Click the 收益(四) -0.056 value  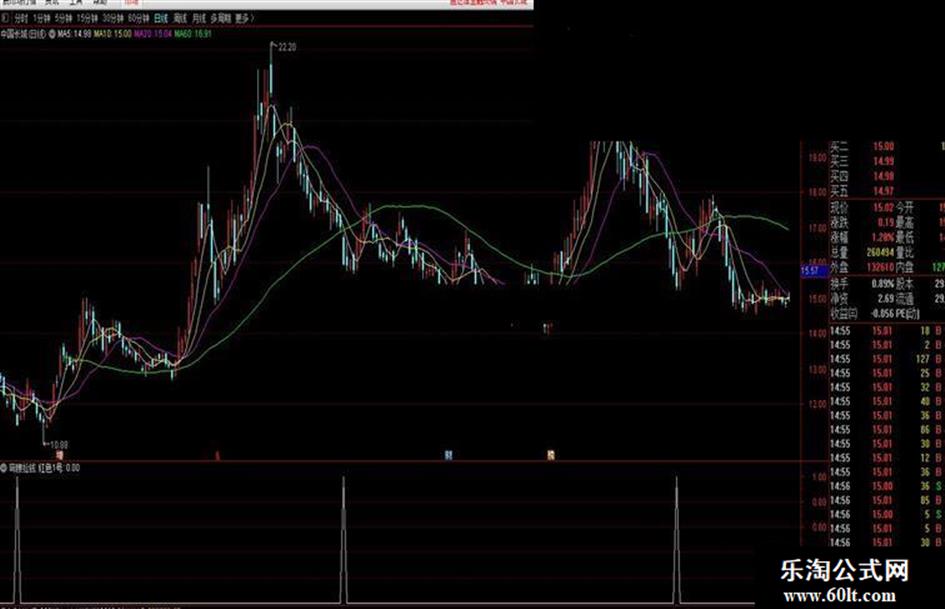pos(882,314)
